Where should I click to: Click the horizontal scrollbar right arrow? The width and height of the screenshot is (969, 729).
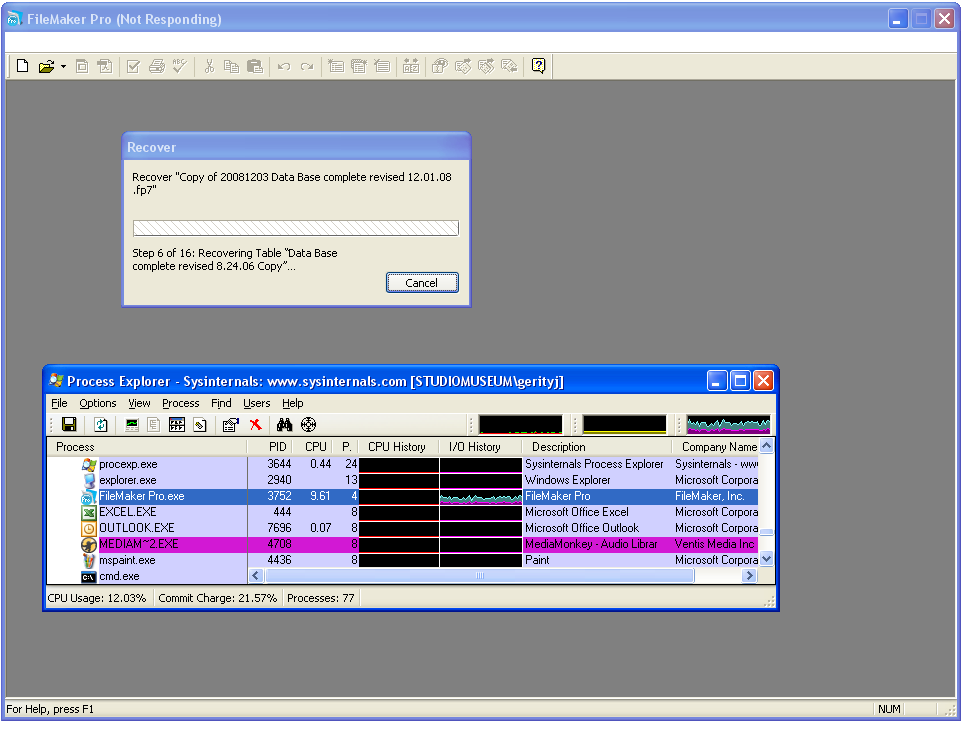pos(749,576)
